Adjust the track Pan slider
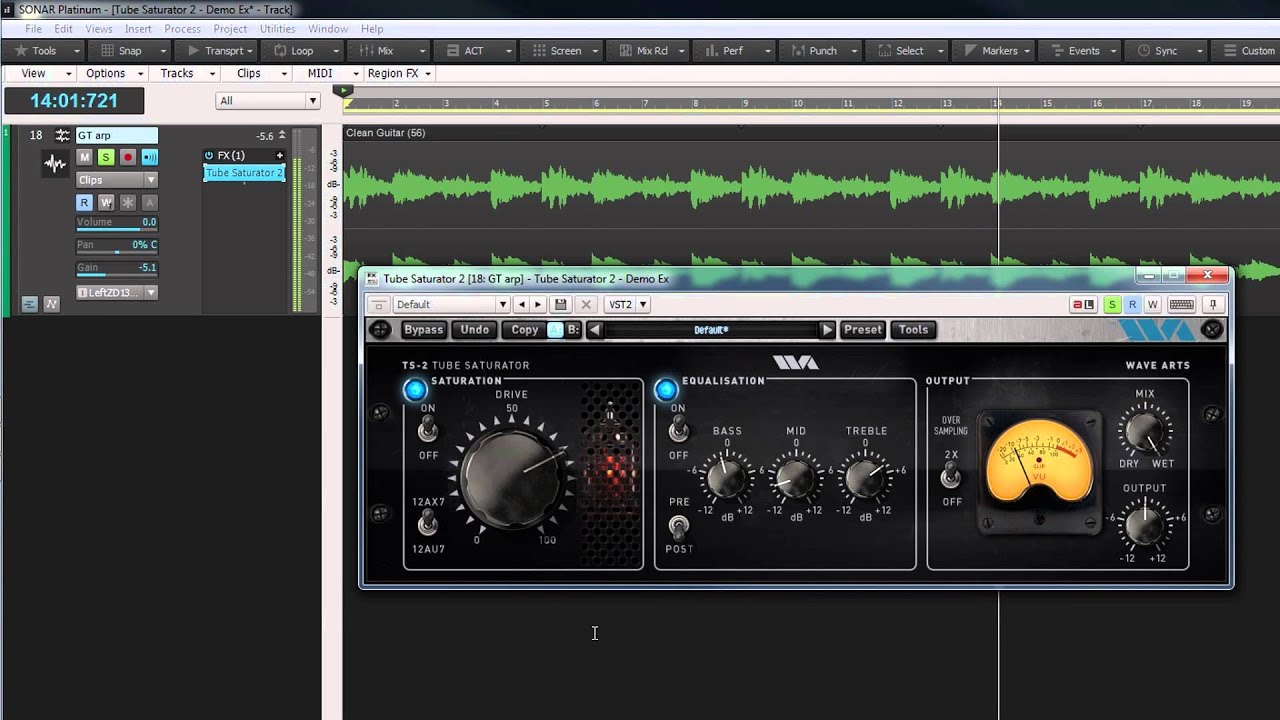 117,245
